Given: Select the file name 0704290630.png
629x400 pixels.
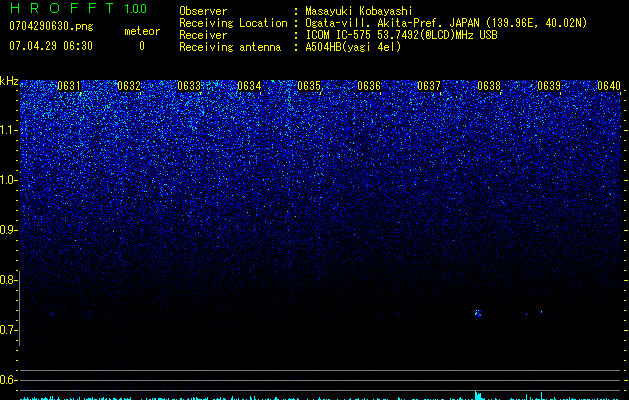Looking at the screenshot, I should (51, 27).
